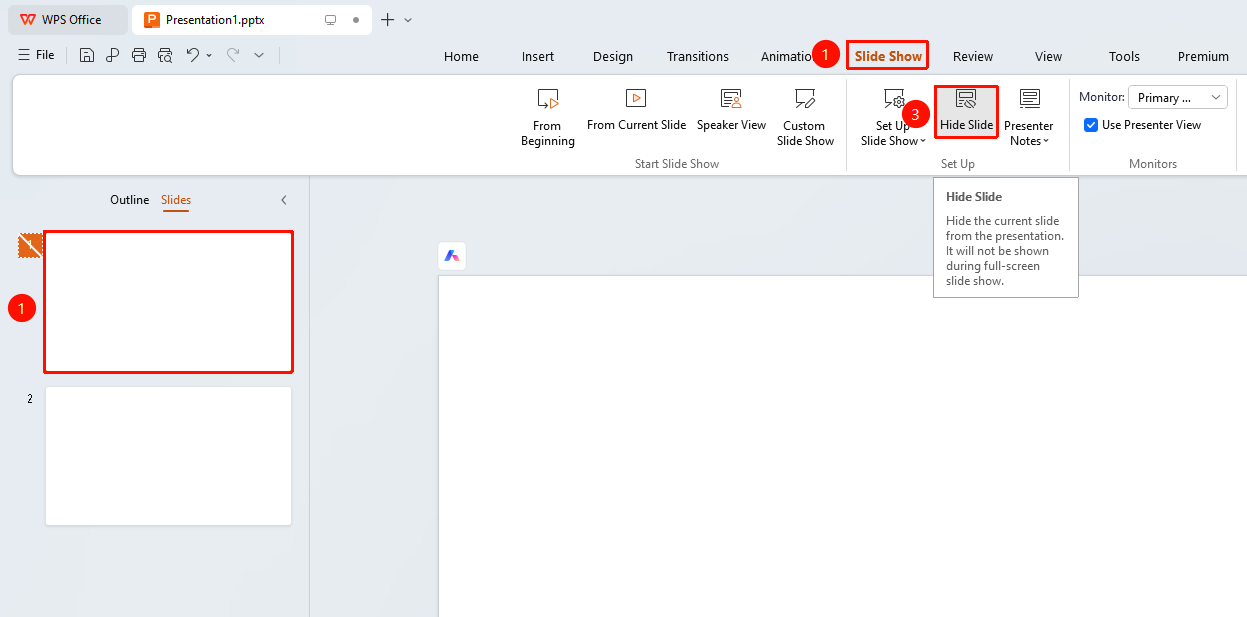Click the export to PDF icon

(113, 55)
